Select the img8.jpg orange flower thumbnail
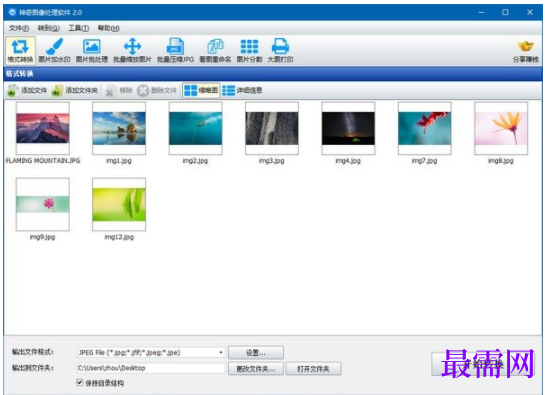553x395 pixels. click(x=501, y=128)
